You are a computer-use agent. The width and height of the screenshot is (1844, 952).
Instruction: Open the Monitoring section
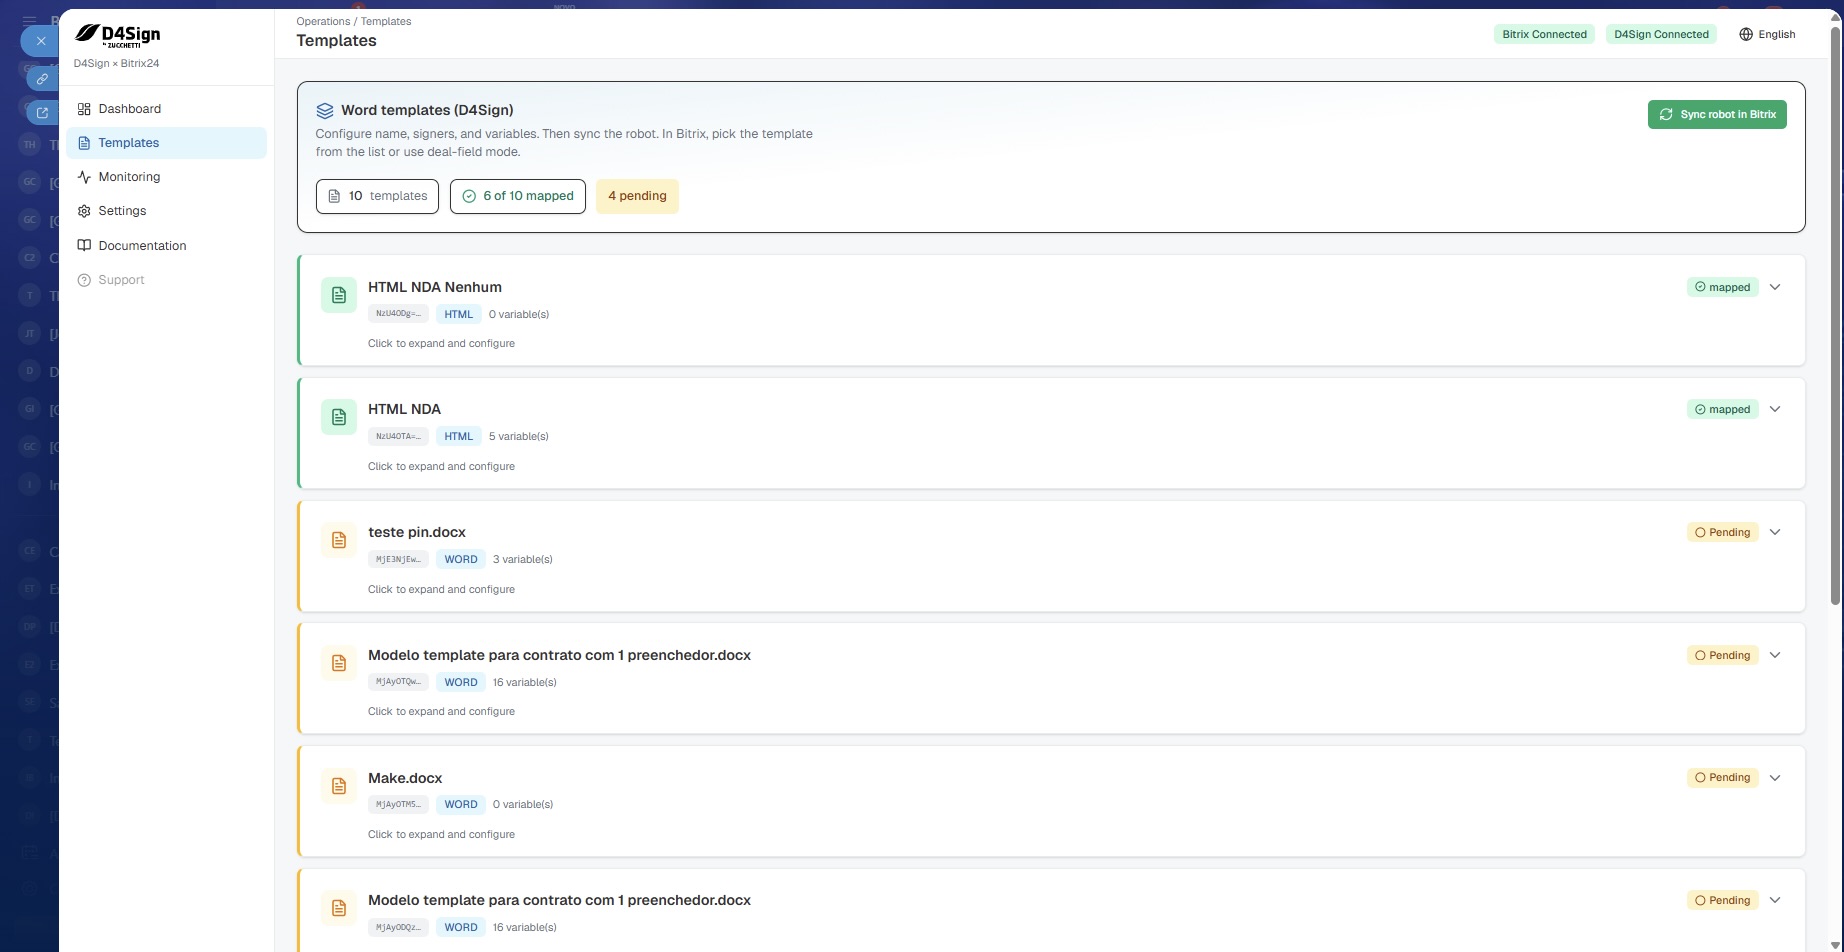coord(166,177)
